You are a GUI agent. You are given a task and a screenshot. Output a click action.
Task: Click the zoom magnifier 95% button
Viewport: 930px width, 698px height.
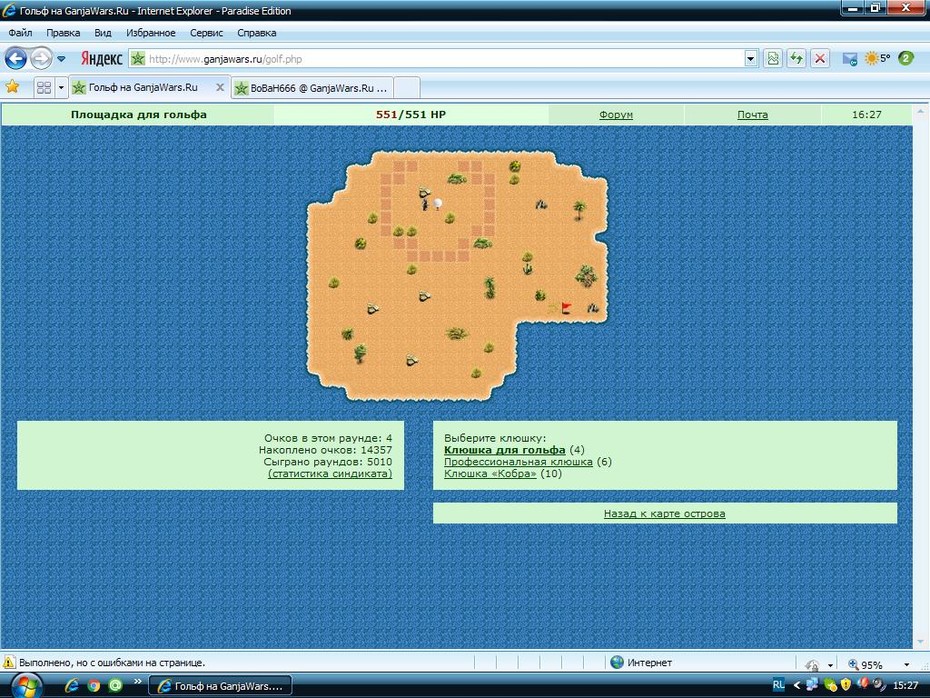point(865,664)
